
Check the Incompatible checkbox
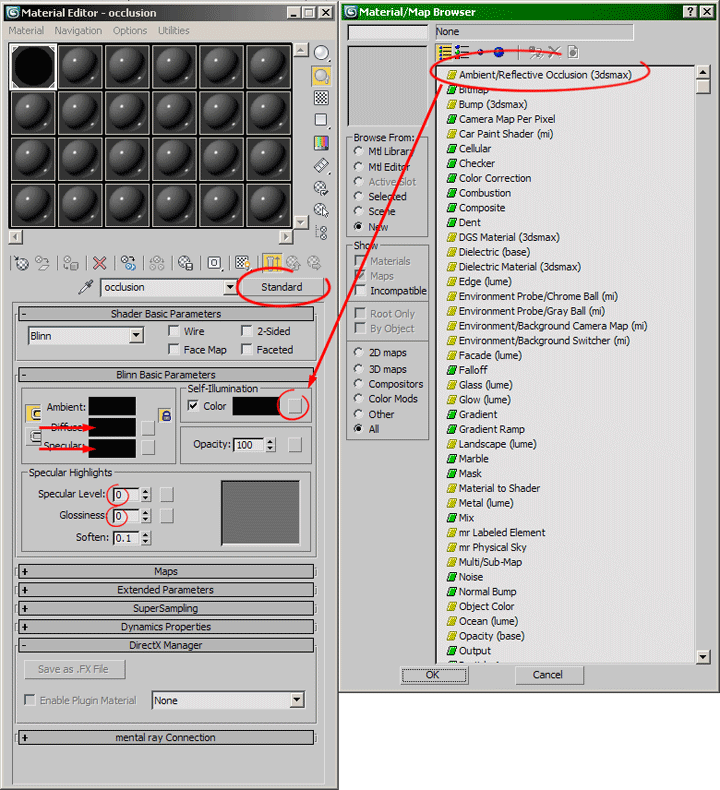pos(360,291)
